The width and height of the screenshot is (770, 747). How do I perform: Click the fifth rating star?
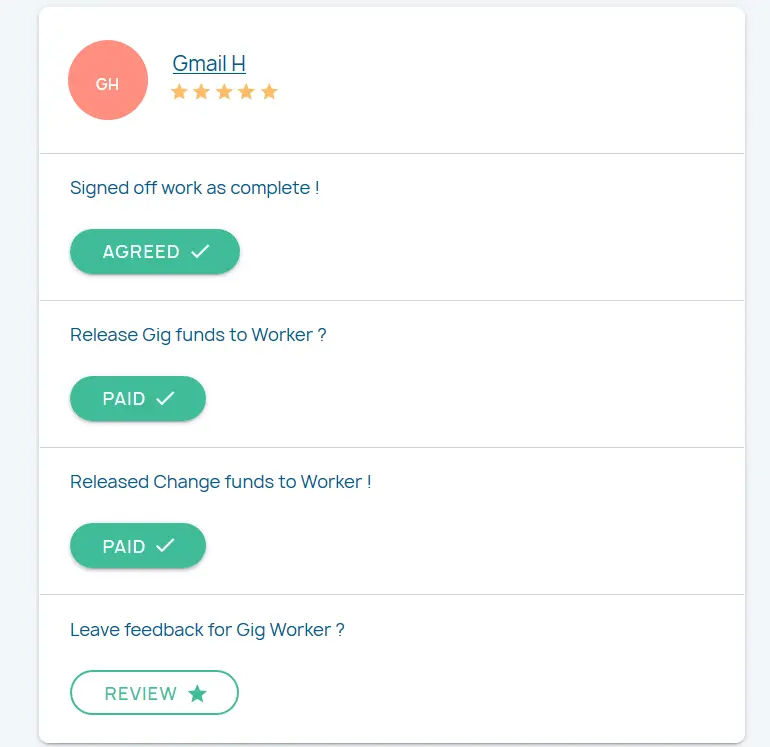pos(269,92)
